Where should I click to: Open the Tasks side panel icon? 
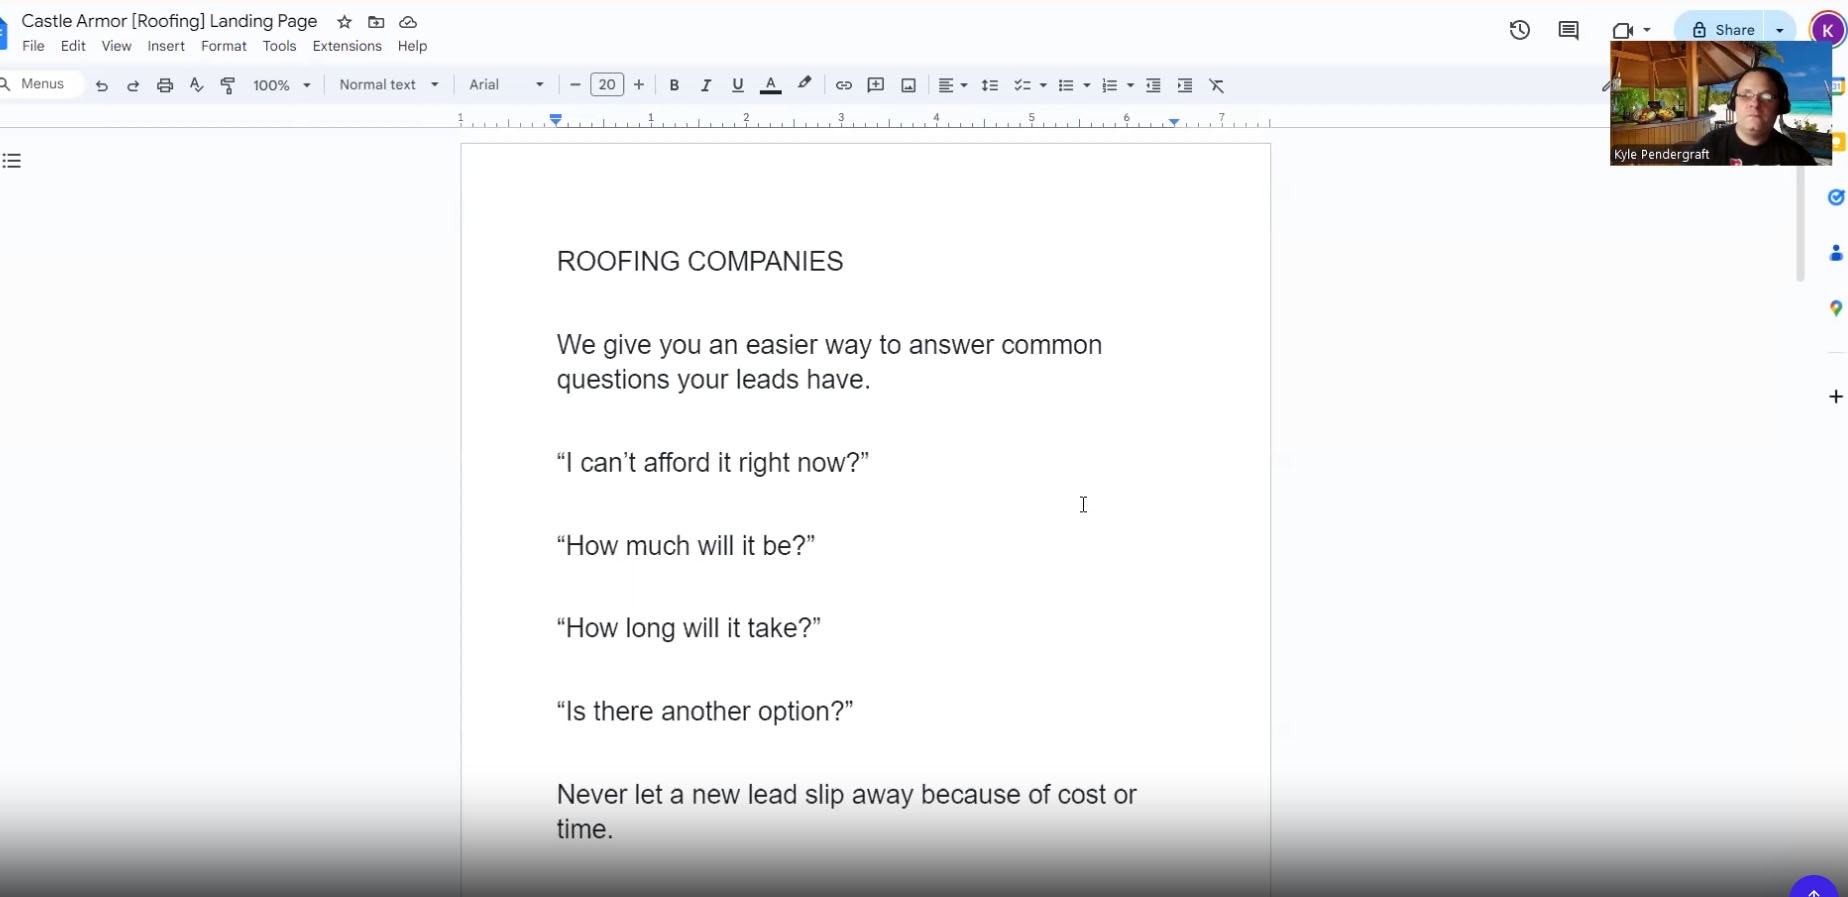1836,197
